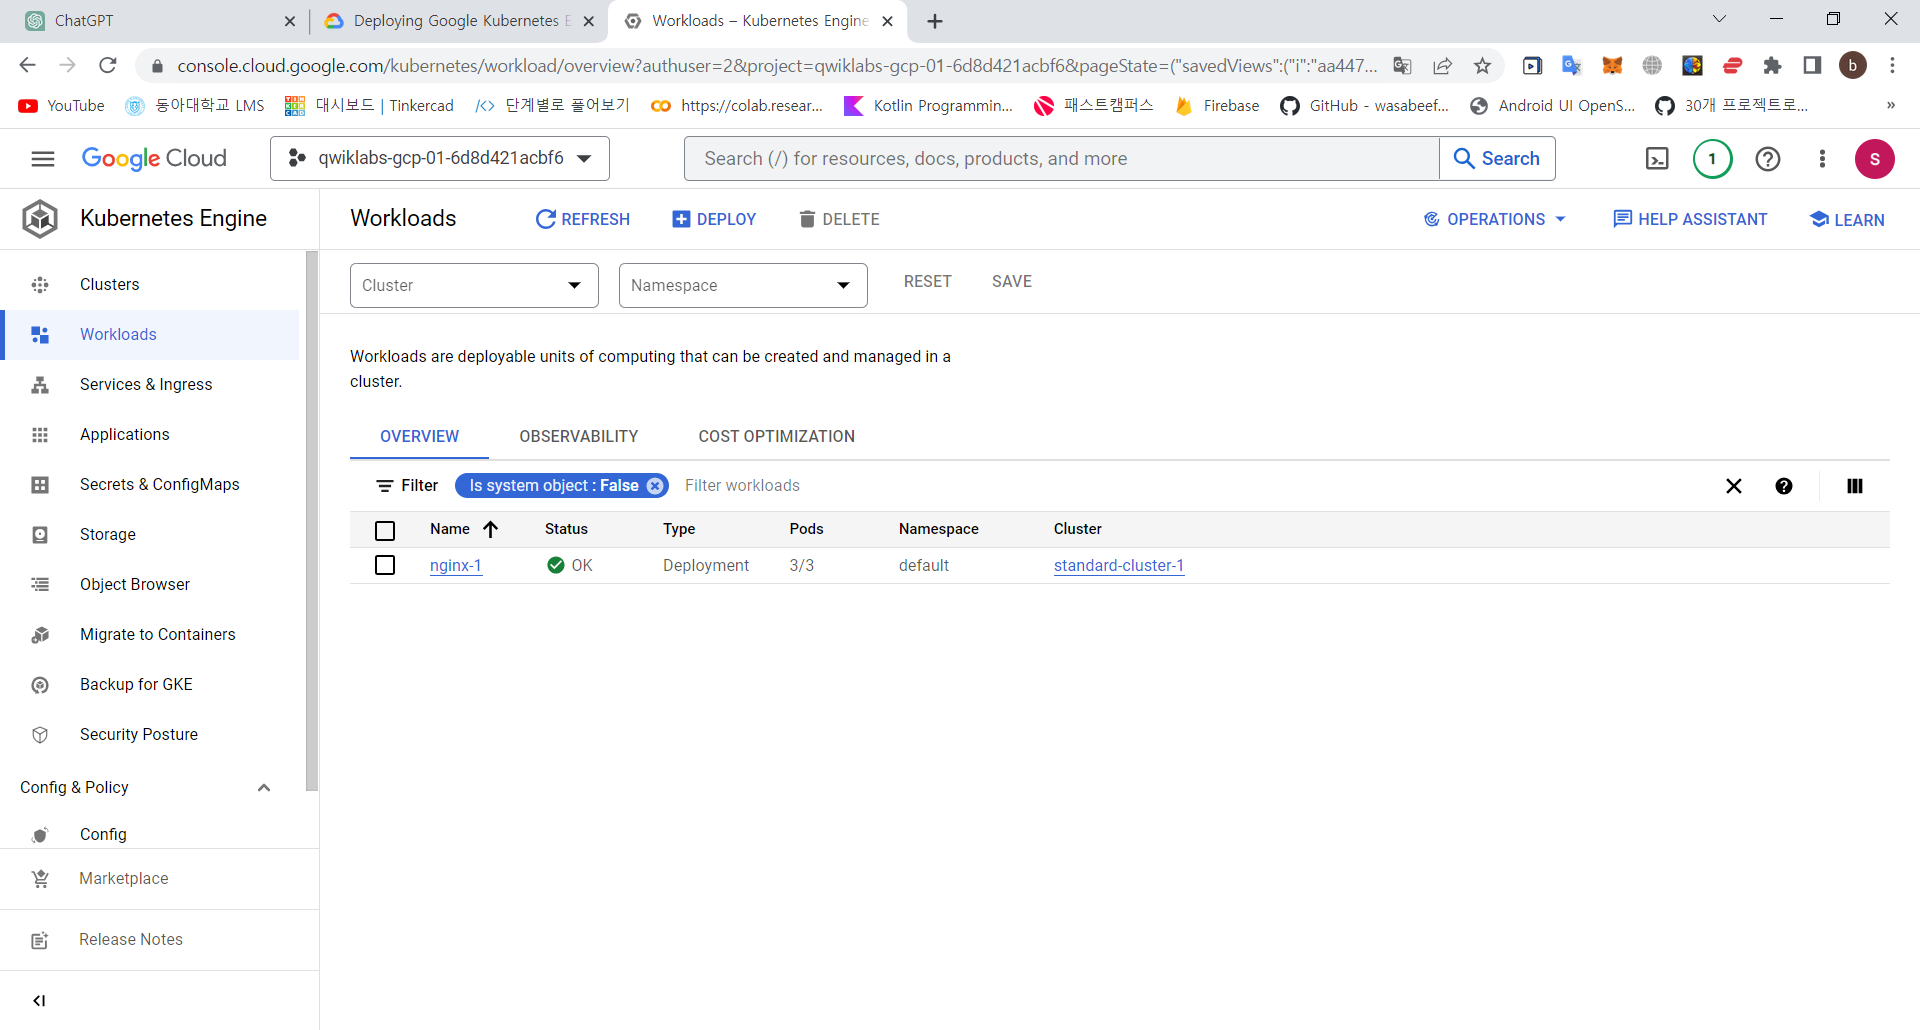Click the Secrets & ConfigMaps sidebar icon
The image size is (1920, 1030).
pos(40,485)
